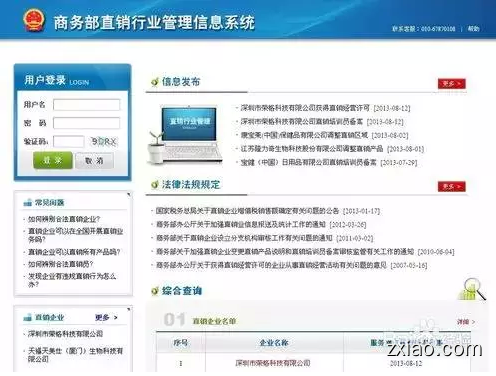The width and height of the screenshot is (496, 376).
Task: Click the 帮助 link in header
Action: 473,29
